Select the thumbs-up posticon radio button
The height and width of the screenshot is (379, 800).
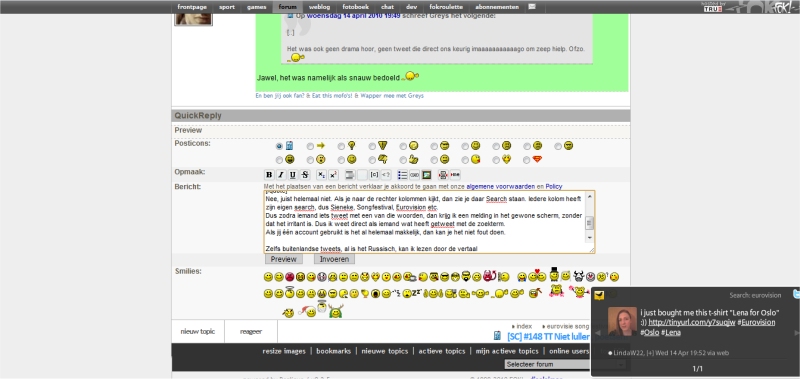[x=403, y=160]
